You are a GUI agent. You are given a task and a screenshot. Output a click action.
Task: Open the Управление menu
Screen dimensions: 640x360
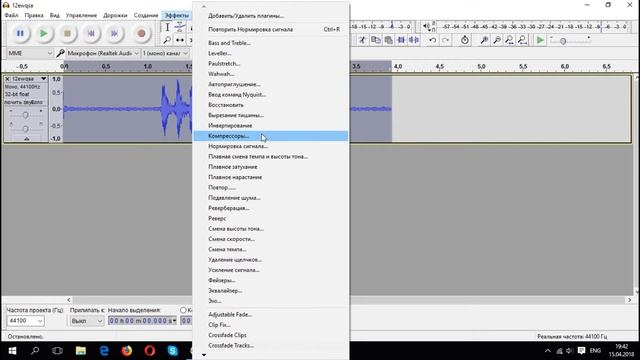pyautogui.click(x=81, y=15)
